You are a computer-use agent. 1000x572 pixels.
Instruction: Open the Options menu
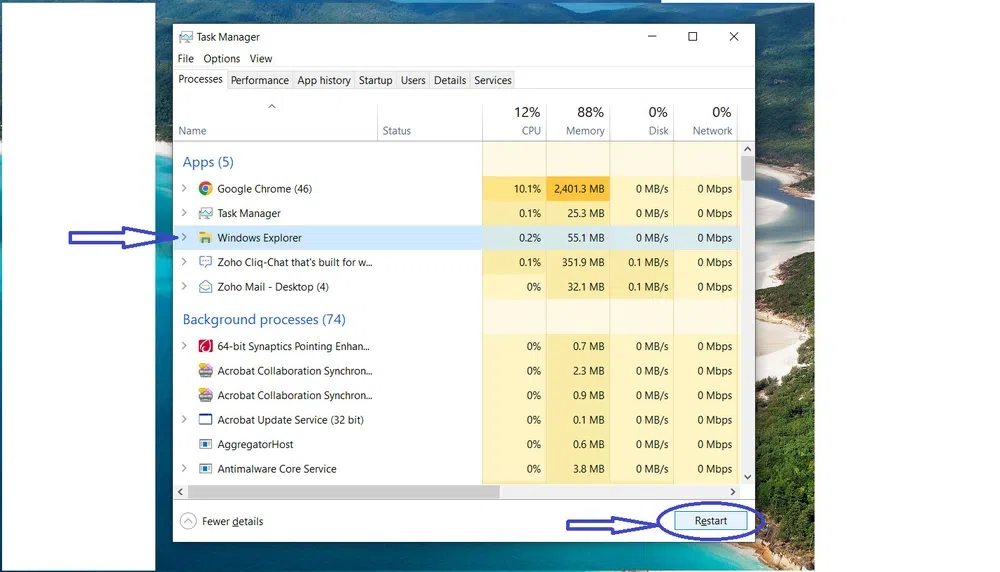click(222, 59)
